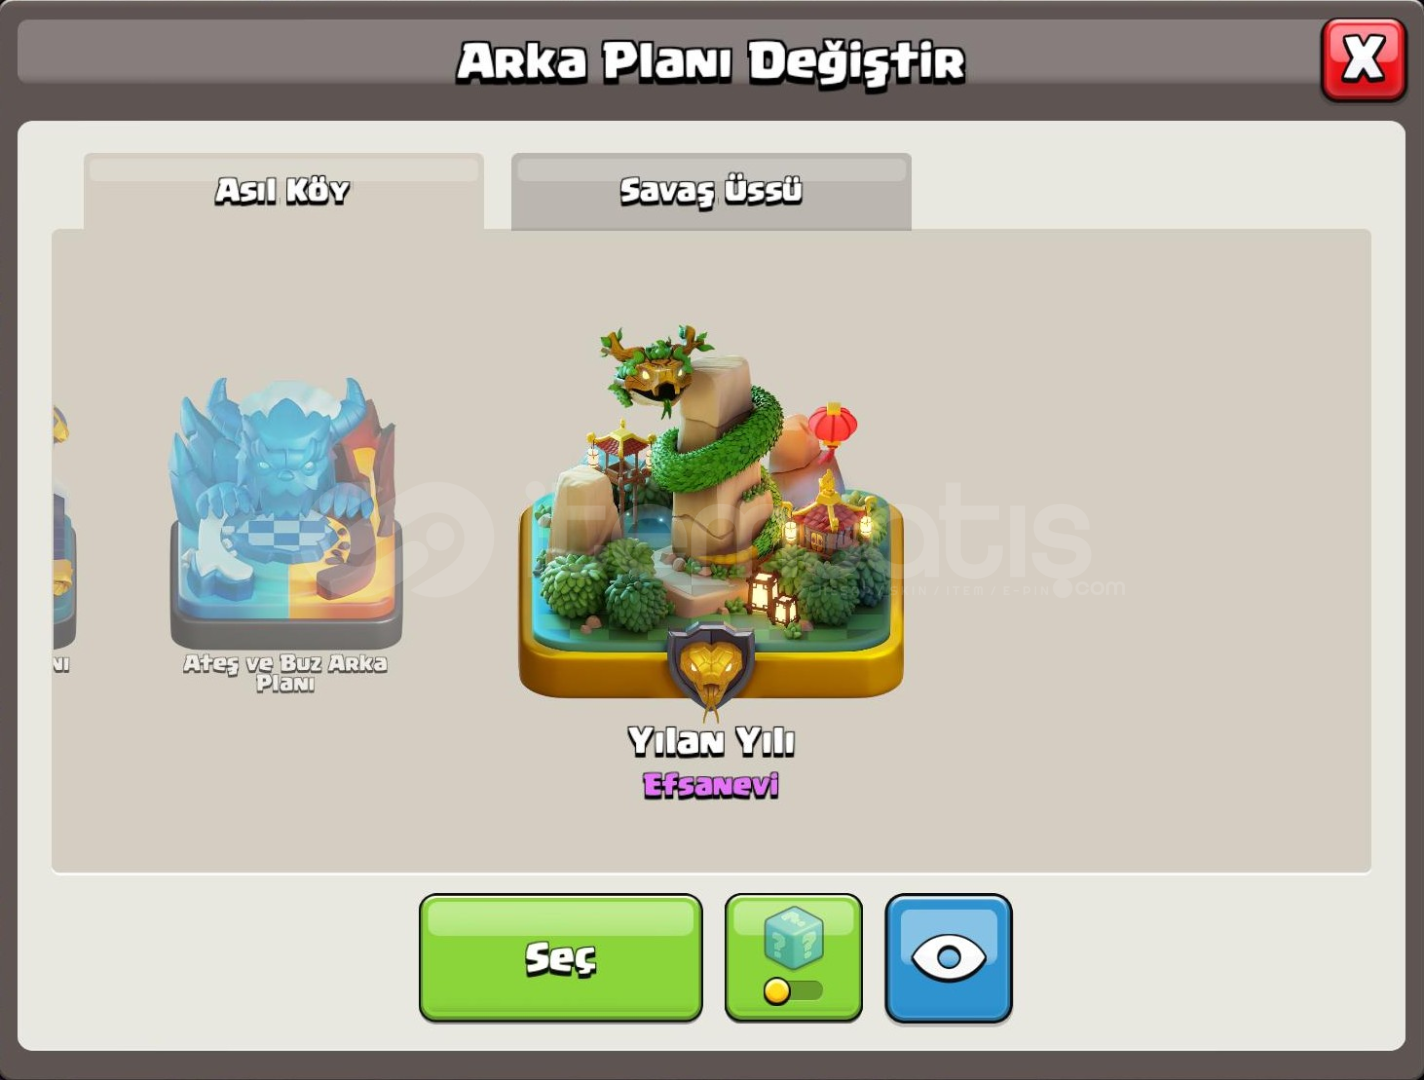
Task: Pick the partially hidden scenery at left edge
Action: [x=64, y=530]
